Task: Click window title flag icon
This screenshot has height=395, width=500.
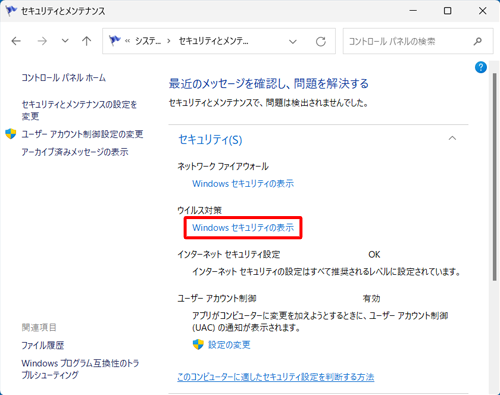Action: pos(11,11)
